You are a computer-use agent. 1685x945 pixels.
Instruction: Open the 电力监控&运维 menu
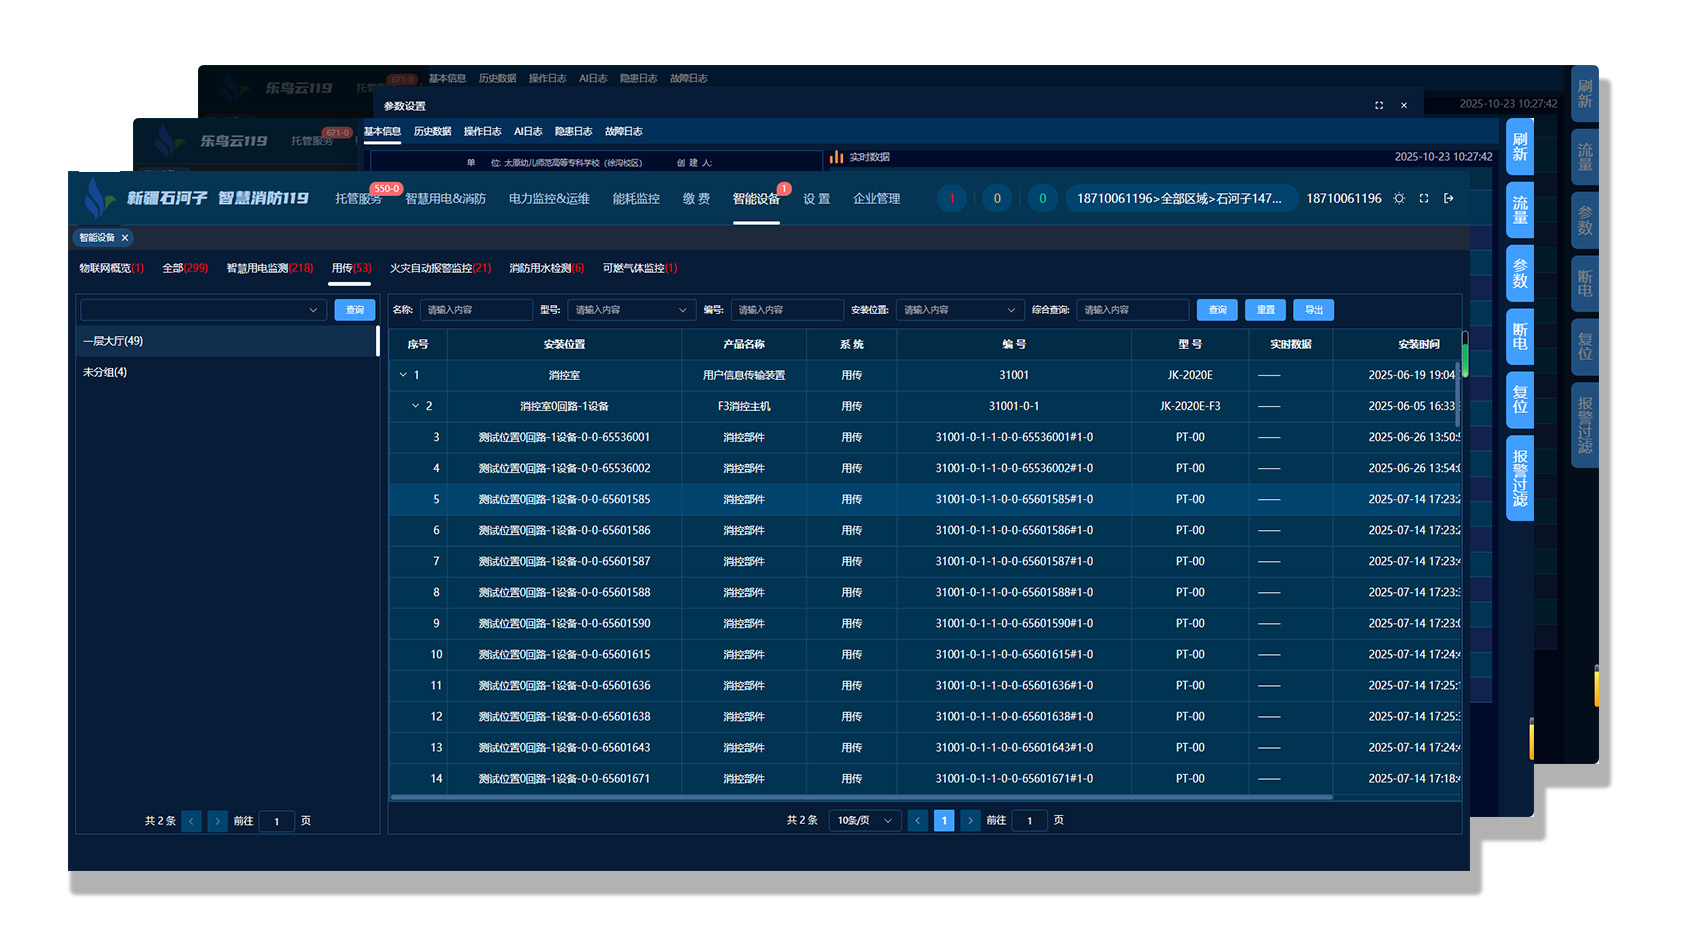point(549,198)
